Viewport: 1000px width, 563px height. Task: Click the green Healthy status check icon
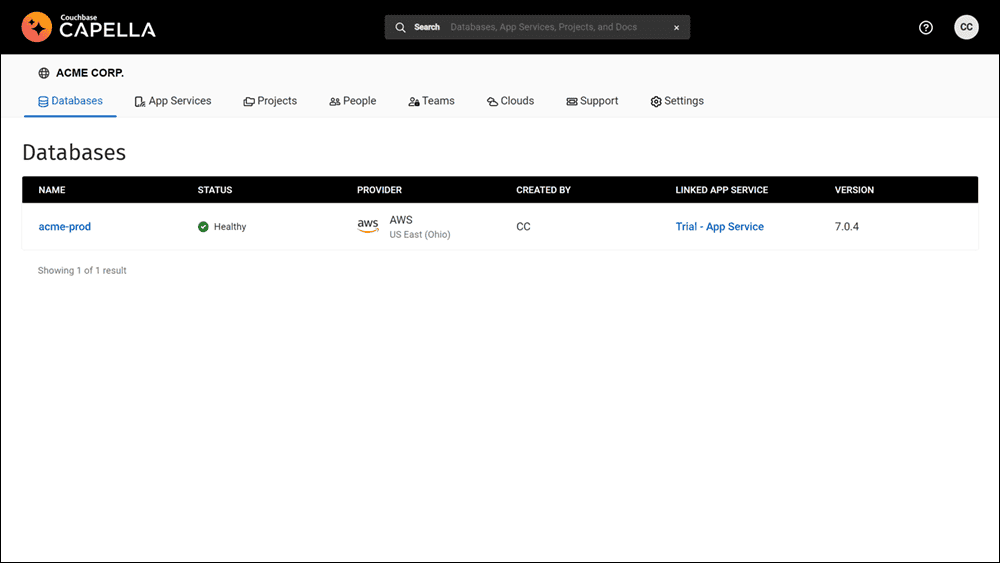203,226
